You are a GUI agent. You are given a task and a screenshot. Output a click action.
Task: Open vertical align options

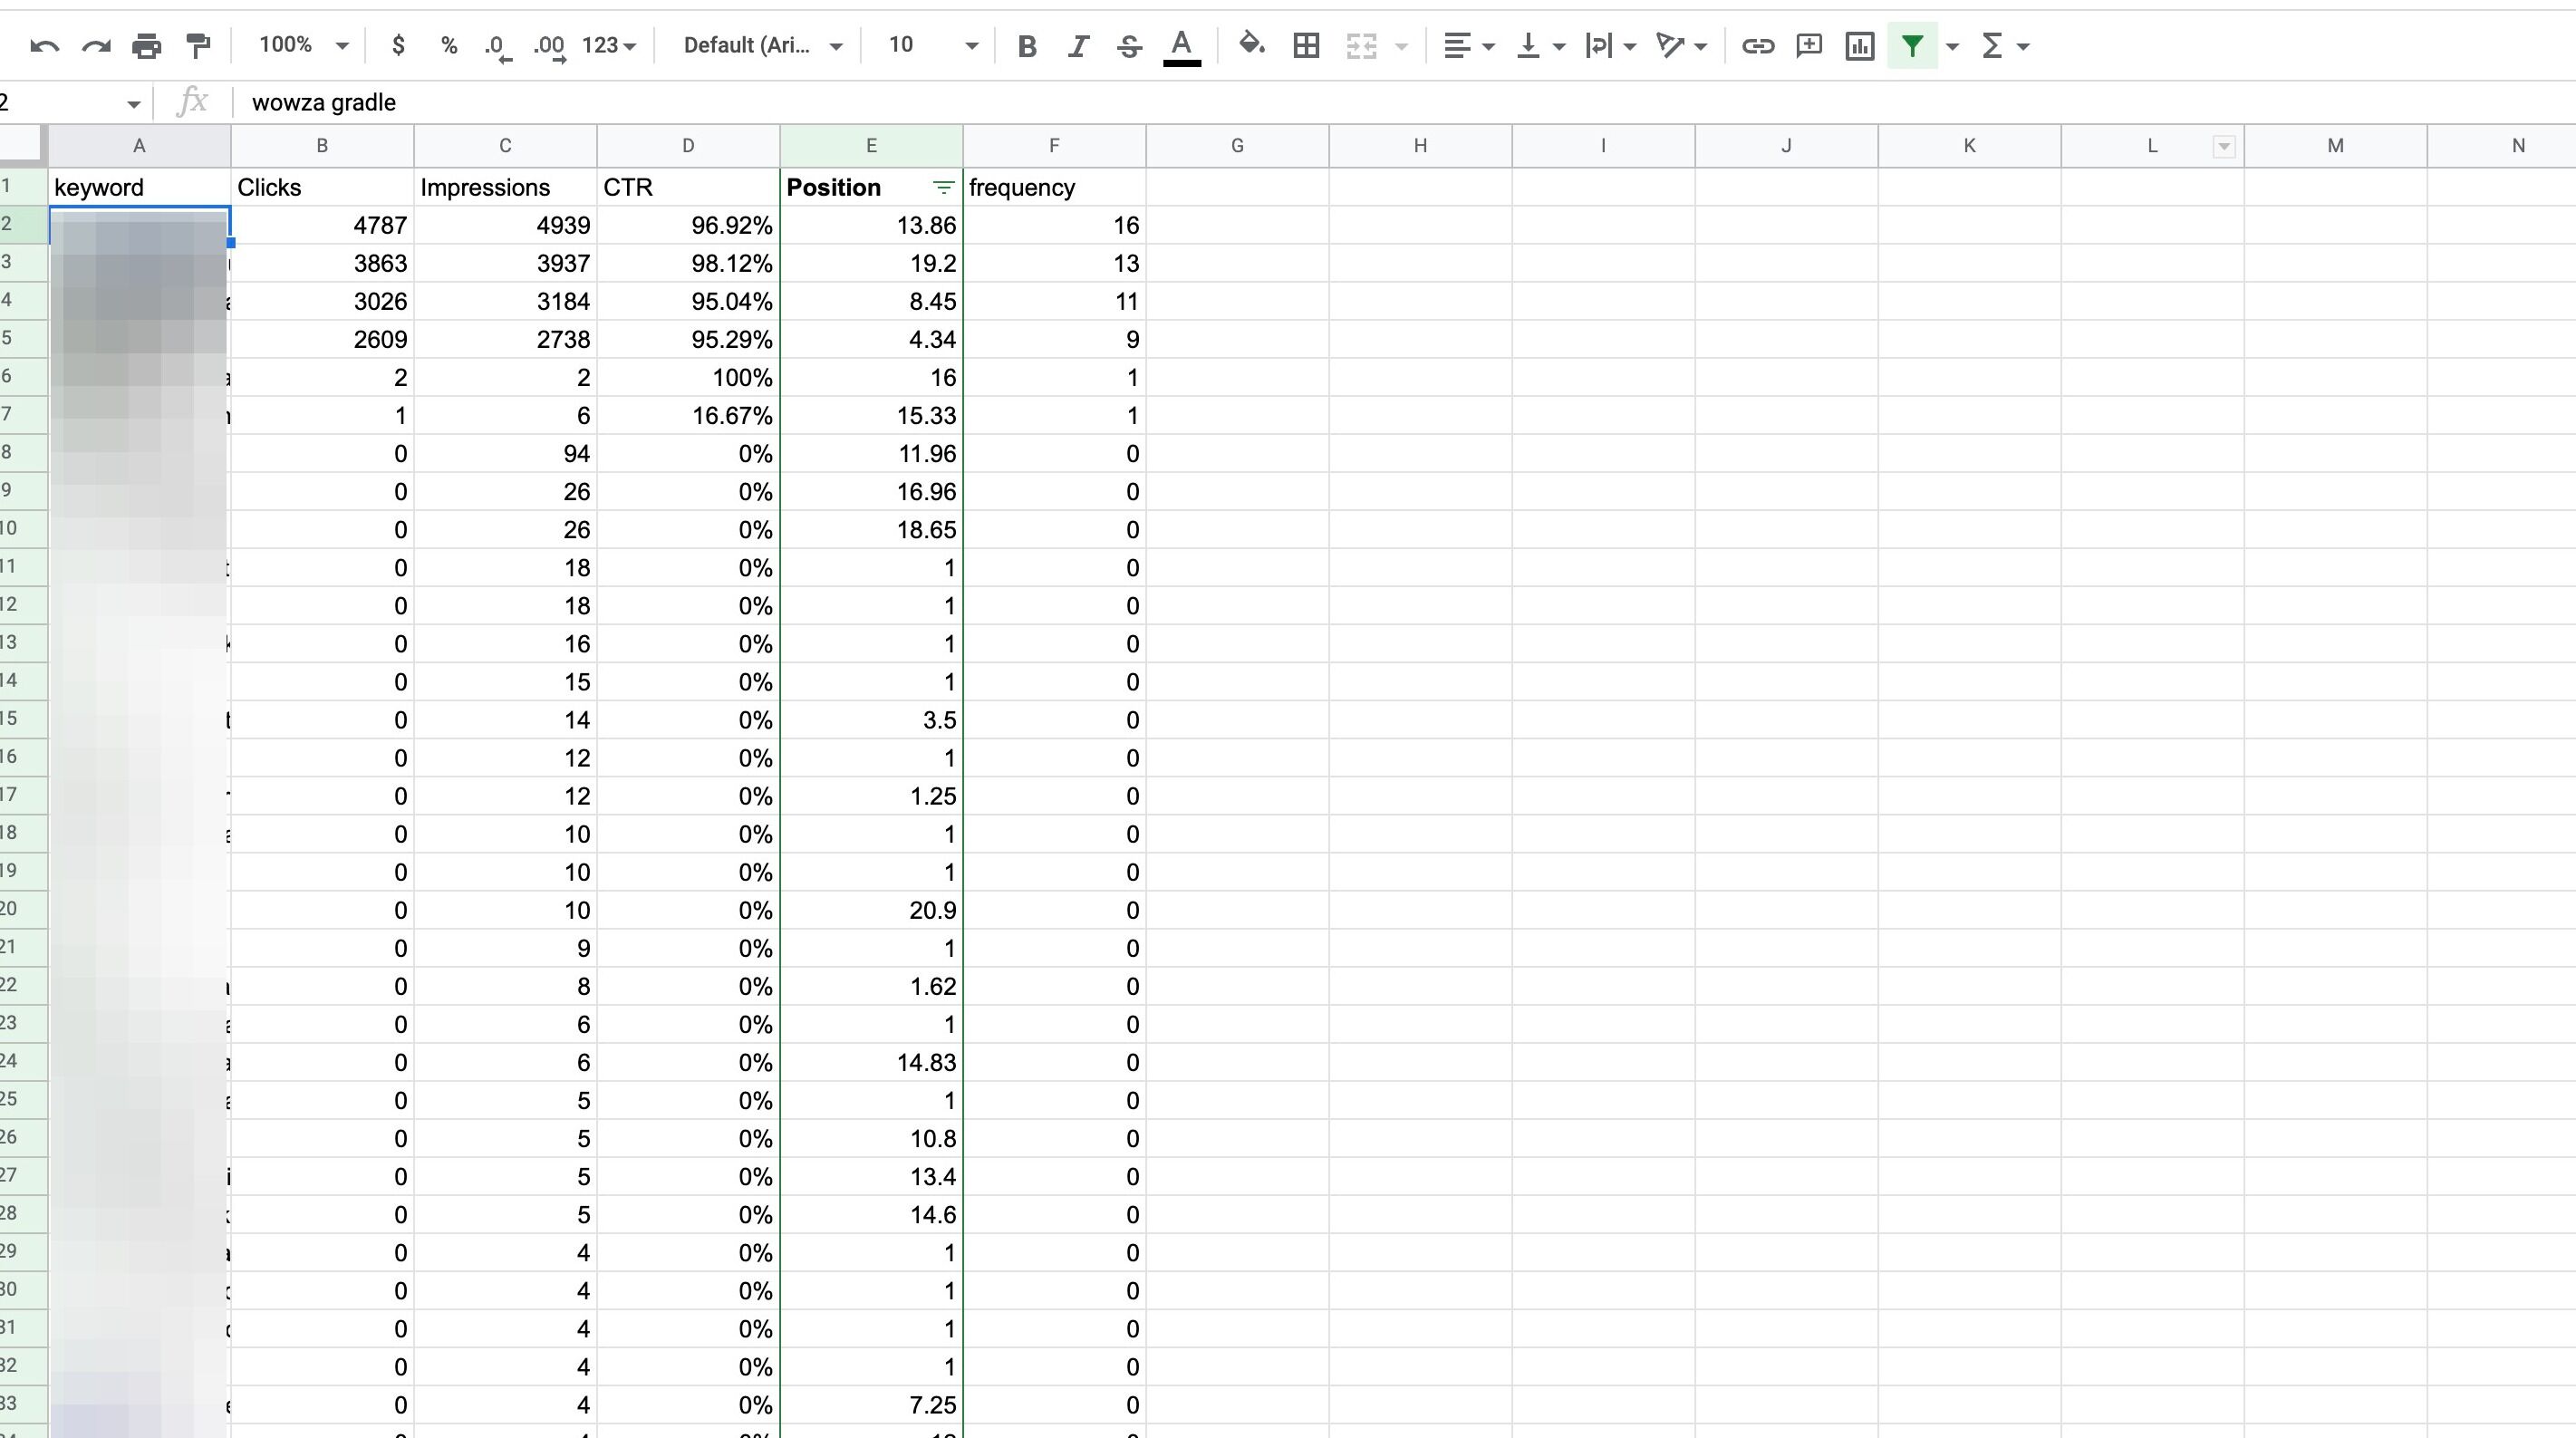point(1540,46)
